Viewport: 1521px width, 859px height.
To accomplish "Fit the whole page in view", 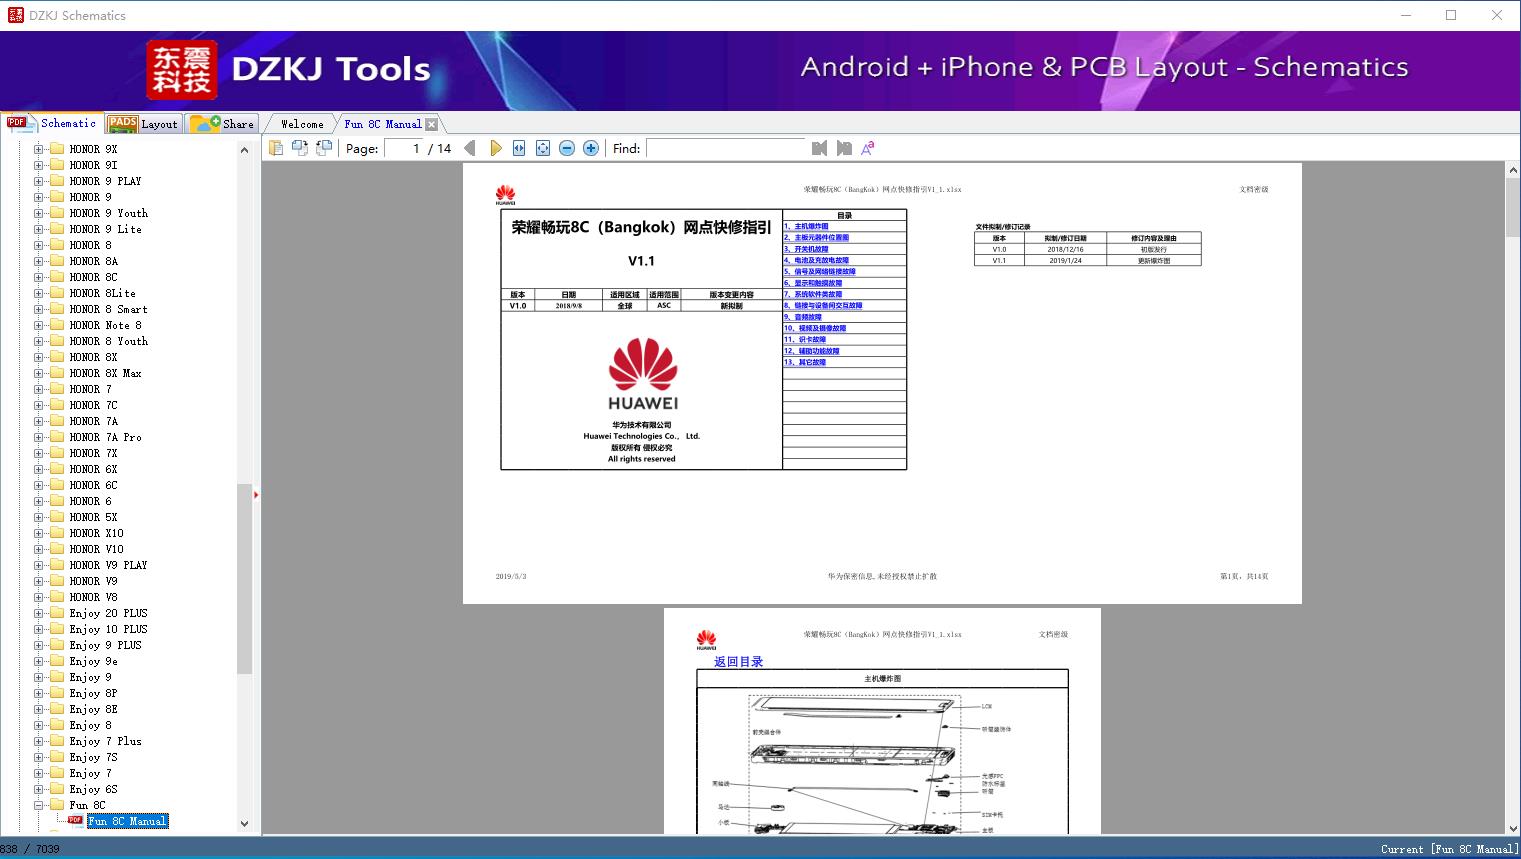I will (x=543, y=148).
